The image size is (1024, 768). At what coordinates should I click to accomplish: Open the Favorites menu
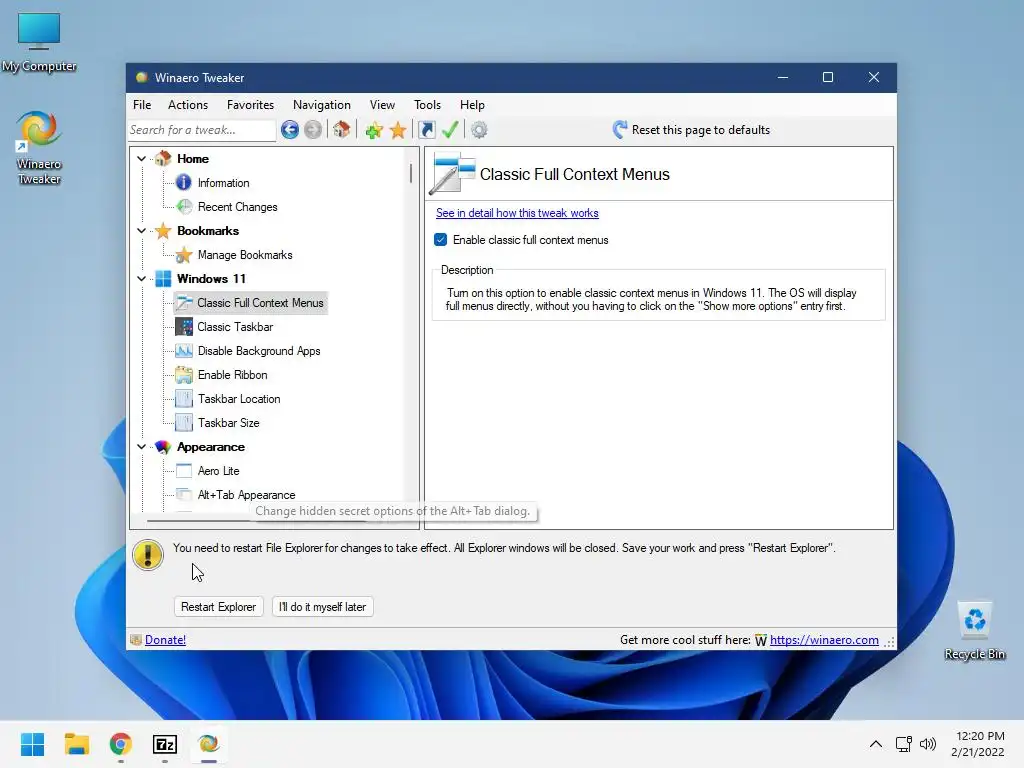tap(250, 104)
